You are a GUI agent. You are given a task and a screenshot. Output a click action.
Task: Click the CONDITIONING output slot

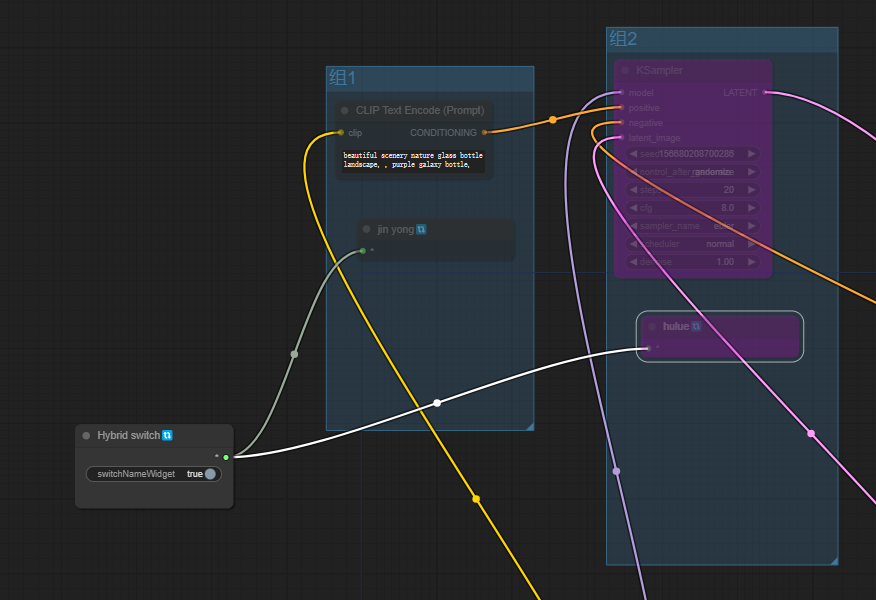484,132
